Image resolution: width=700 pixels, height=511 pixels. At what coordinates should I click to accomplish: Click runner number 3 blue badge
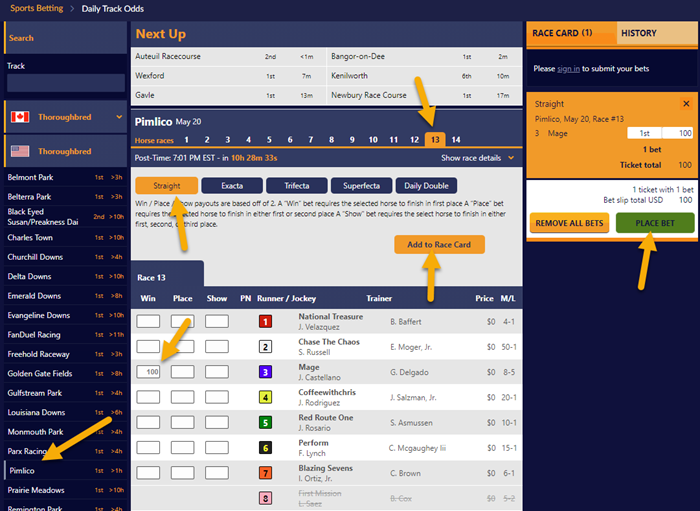[265, 372]
